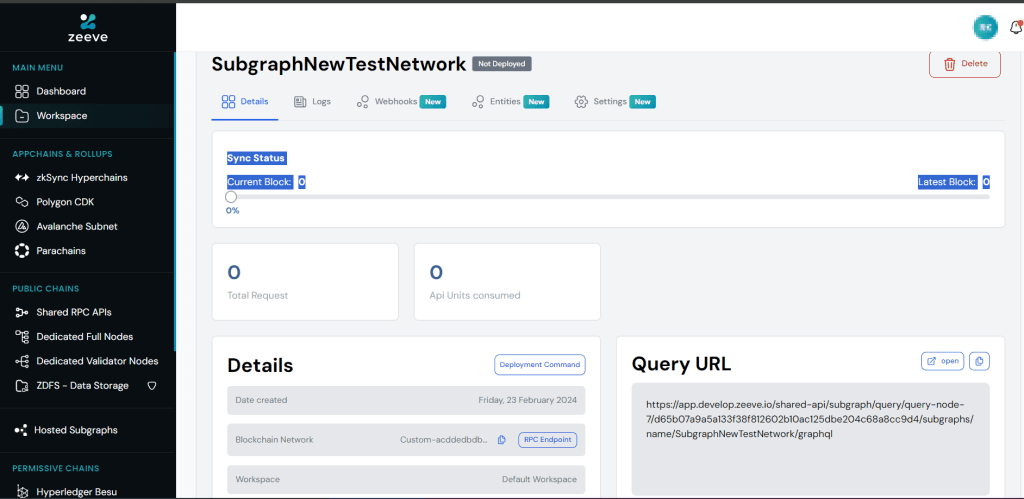
Task: Click the Workspace folder icon
Action: 22,116
